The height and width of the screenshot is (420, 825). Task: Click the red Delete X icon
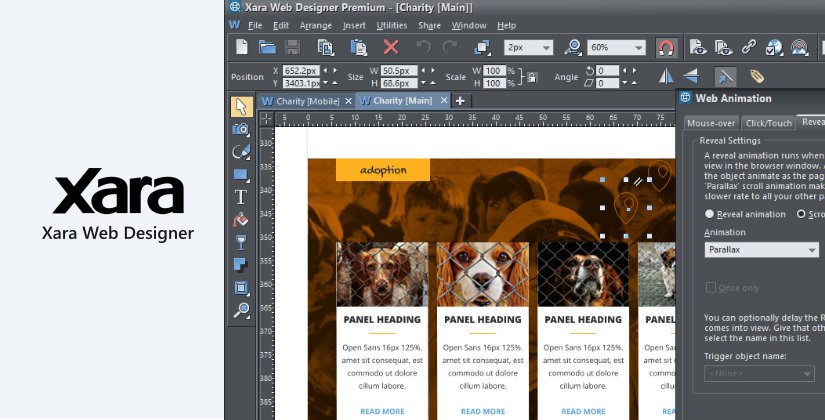(391, 47)
